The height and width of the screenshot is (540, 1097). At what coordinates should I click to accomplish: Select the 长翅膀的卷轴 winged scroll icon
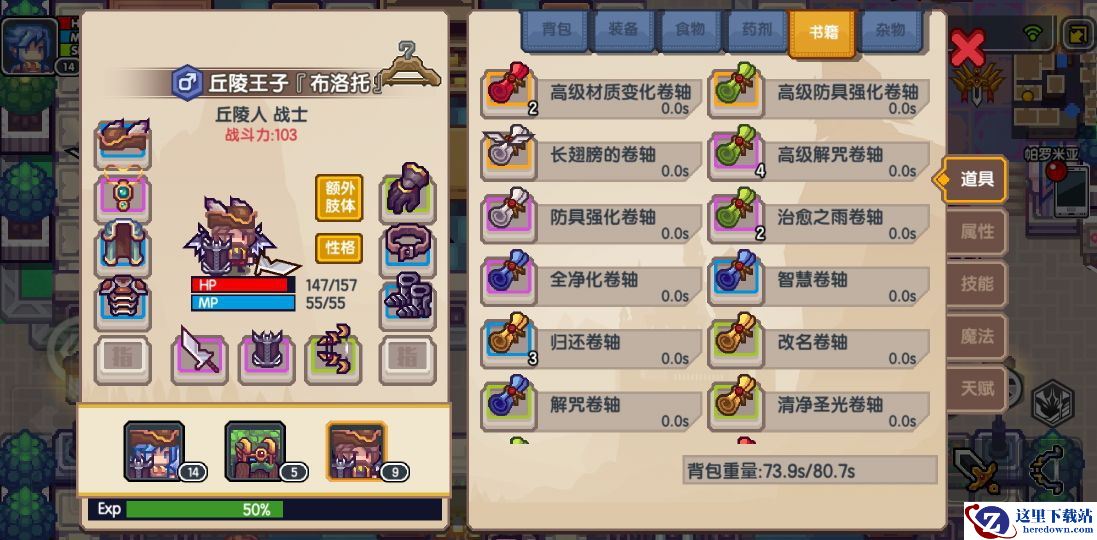[x=509, y=153]
